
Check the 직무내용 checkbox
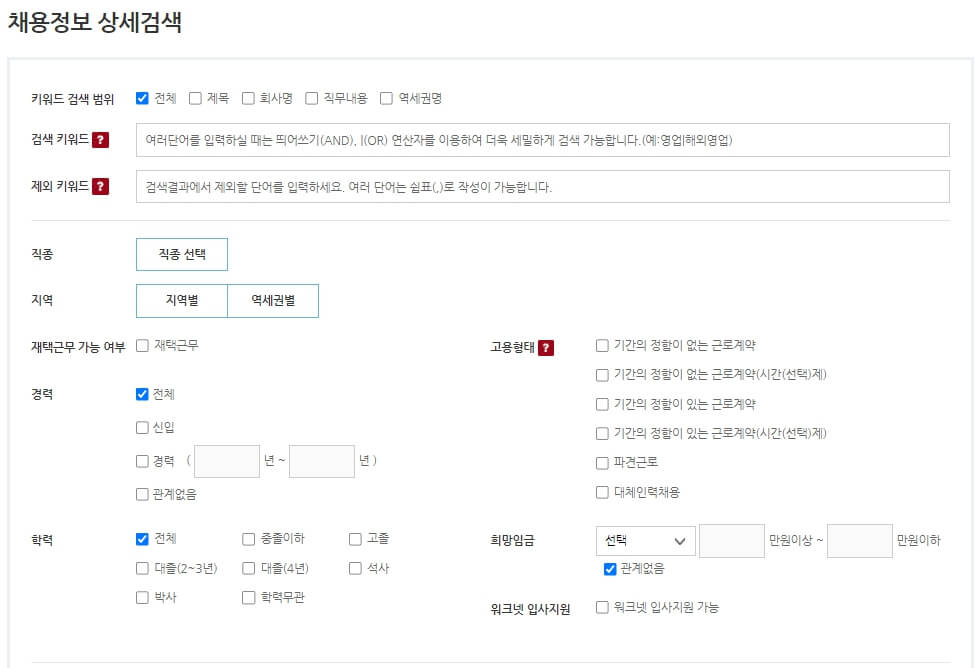311,97
